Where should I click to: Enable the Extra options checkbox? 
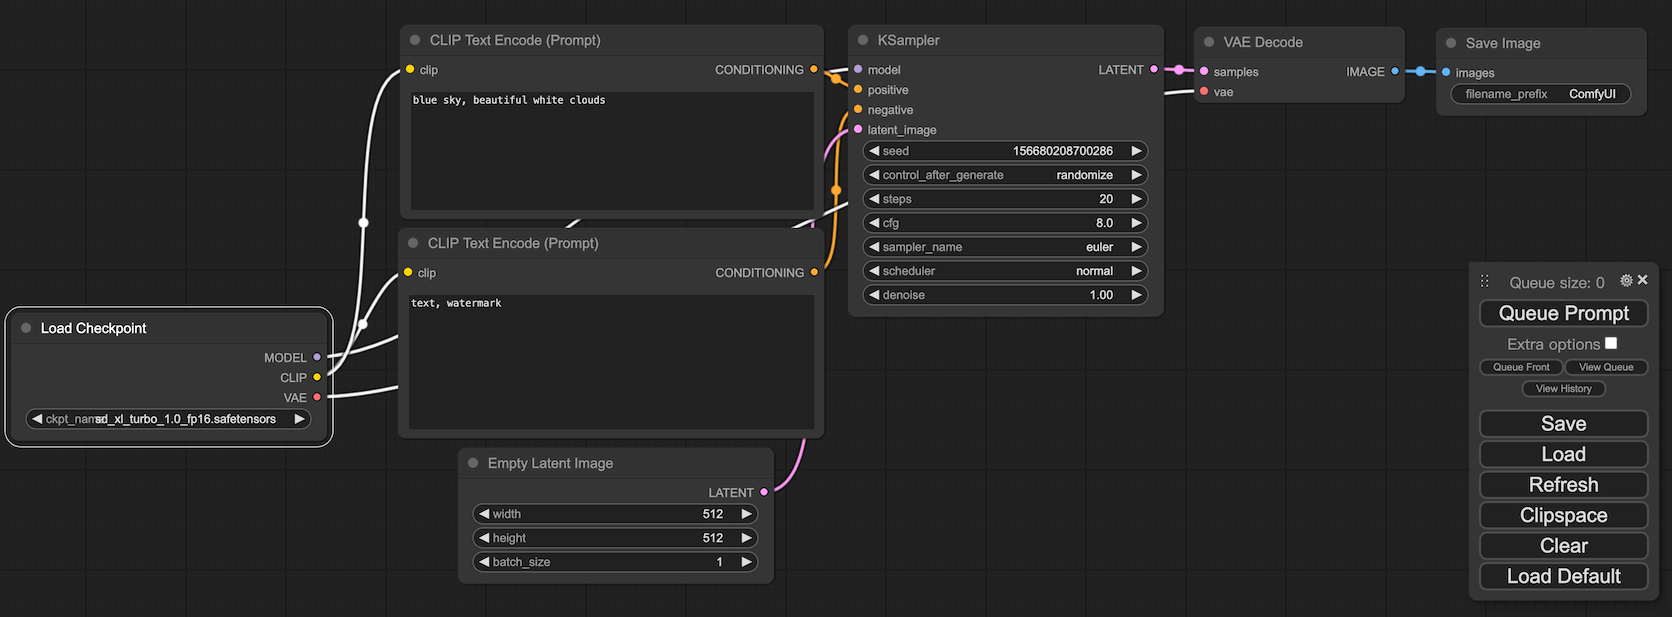tap(1611, 343)
